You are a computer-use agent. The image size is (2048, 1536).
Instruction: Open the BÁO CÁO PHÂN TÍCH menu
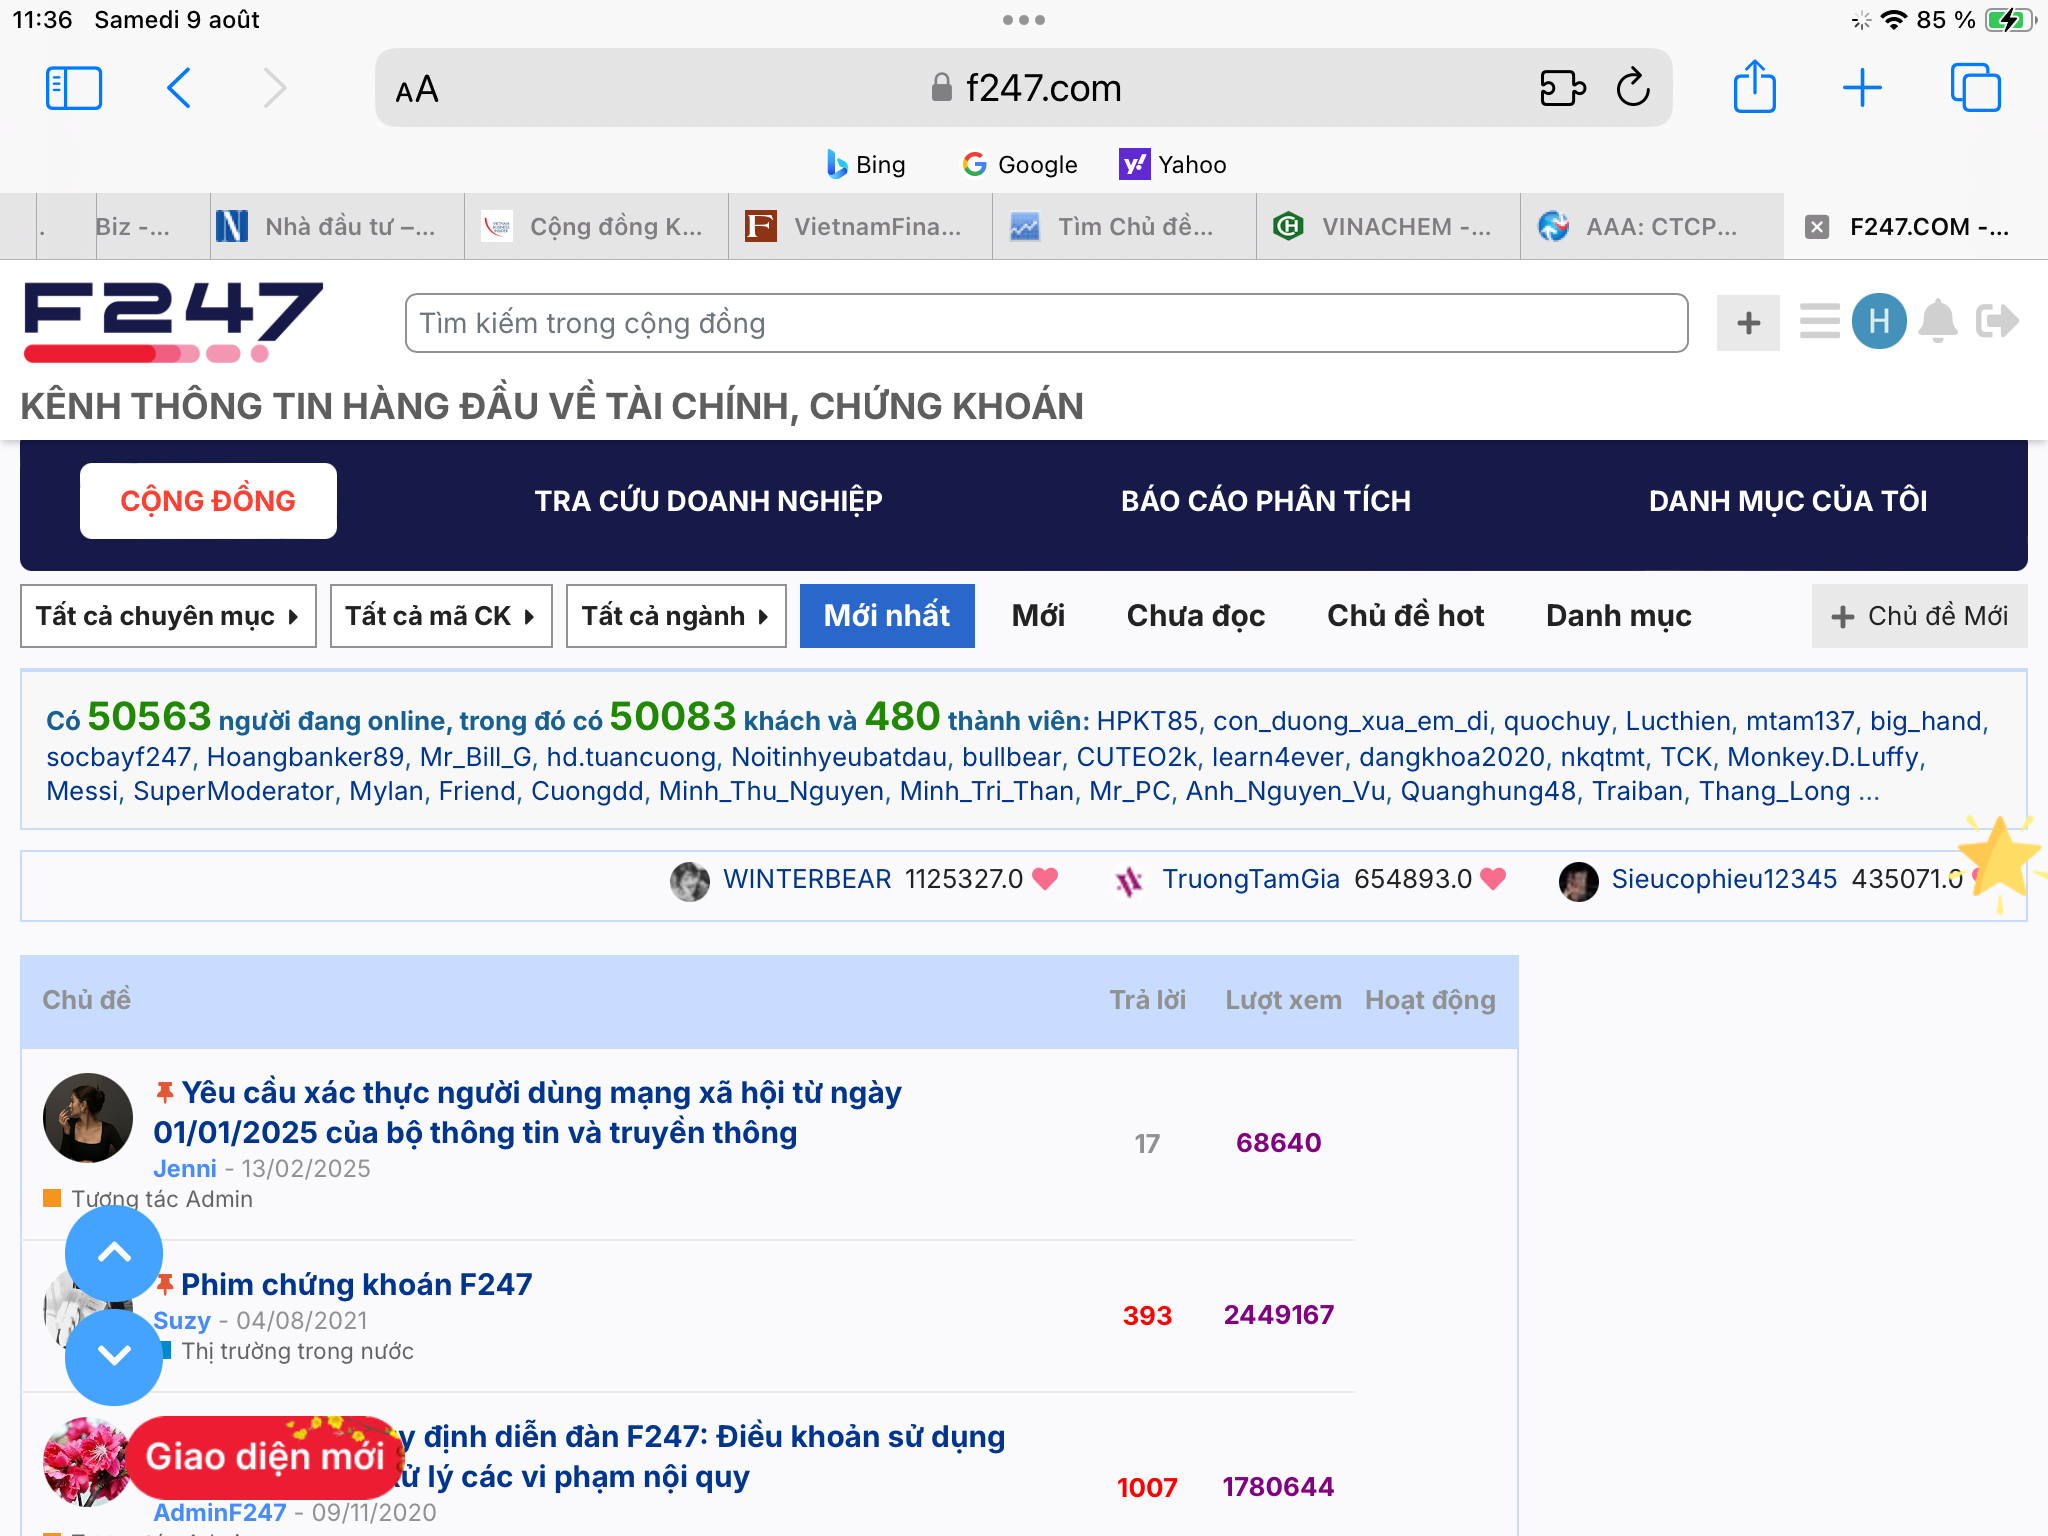coord(1265,501)
